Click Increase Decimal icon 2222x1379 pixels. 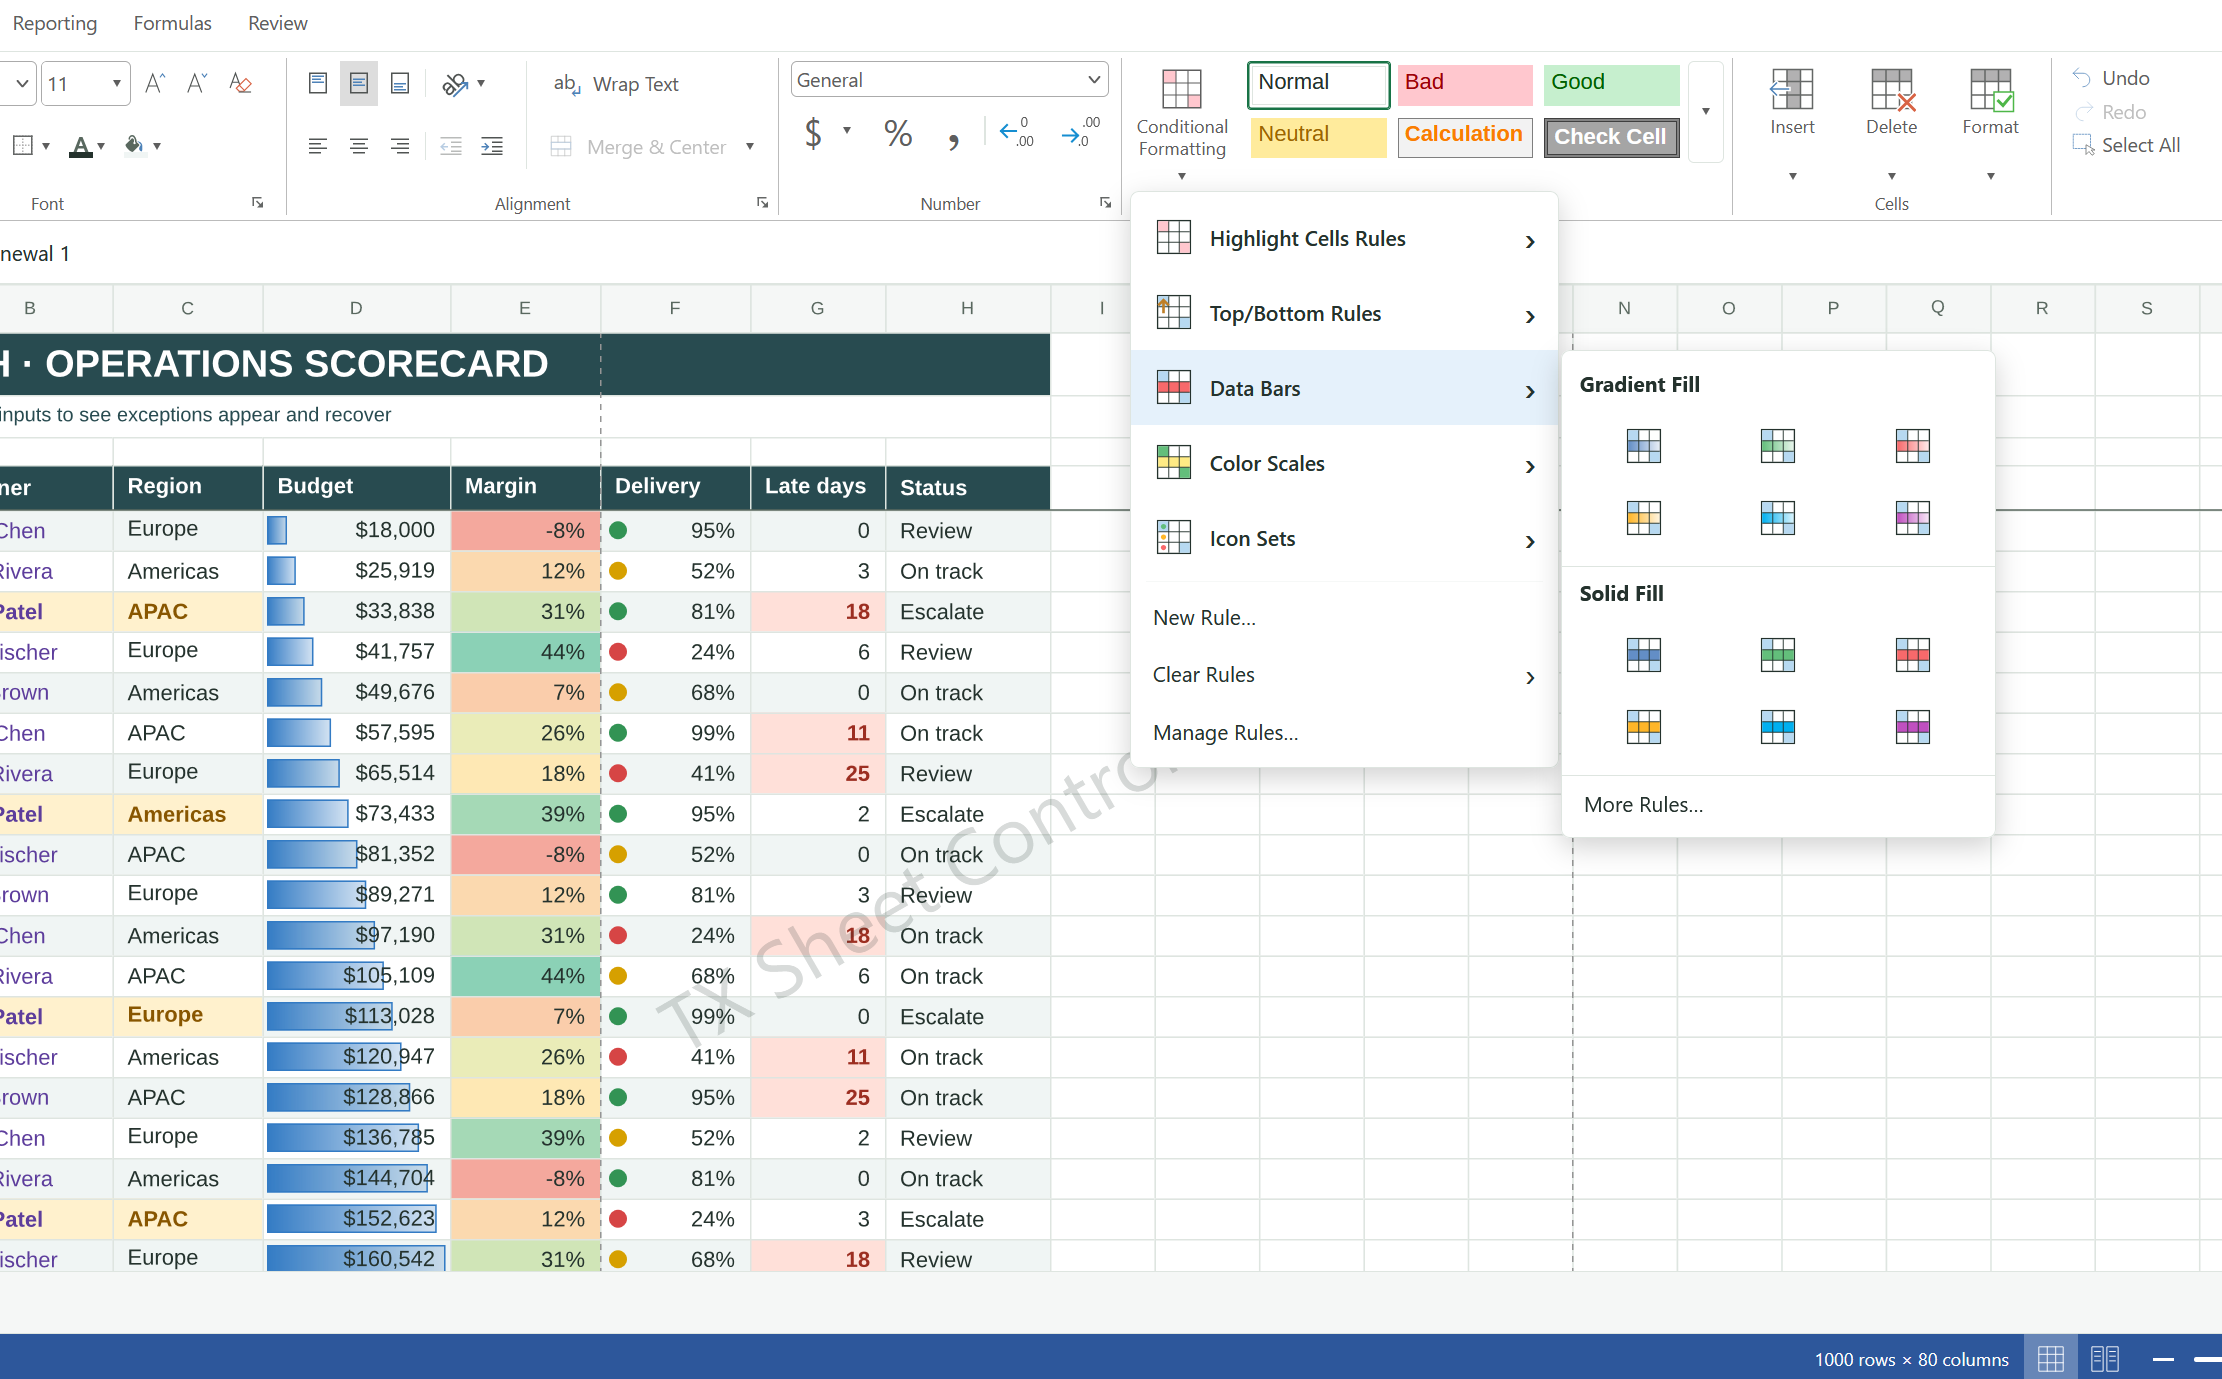click(1017, 132)
